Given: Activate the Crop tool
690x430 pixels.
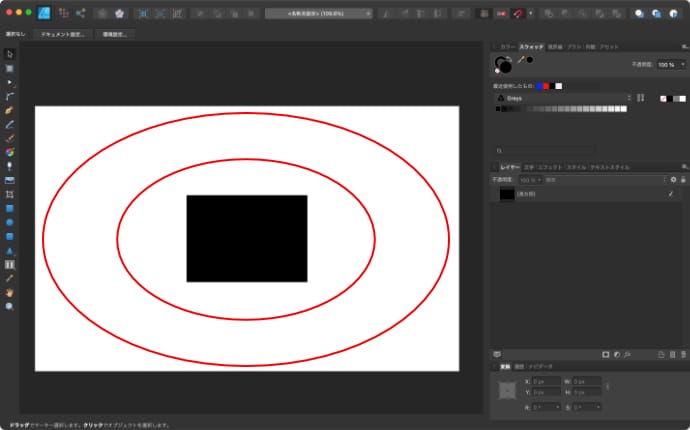Looking at the screenshot, I should click(x=10, y=194).
